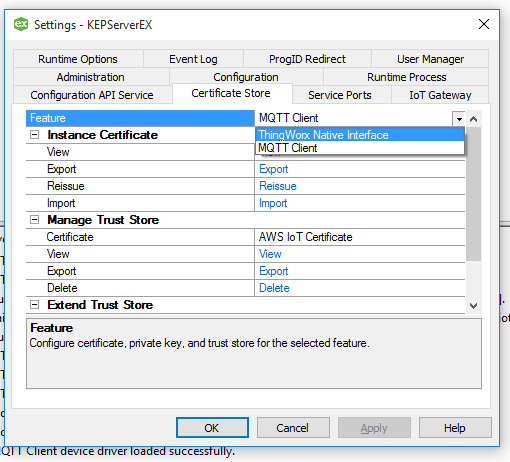Select the Feature property row label

point(140,118)
